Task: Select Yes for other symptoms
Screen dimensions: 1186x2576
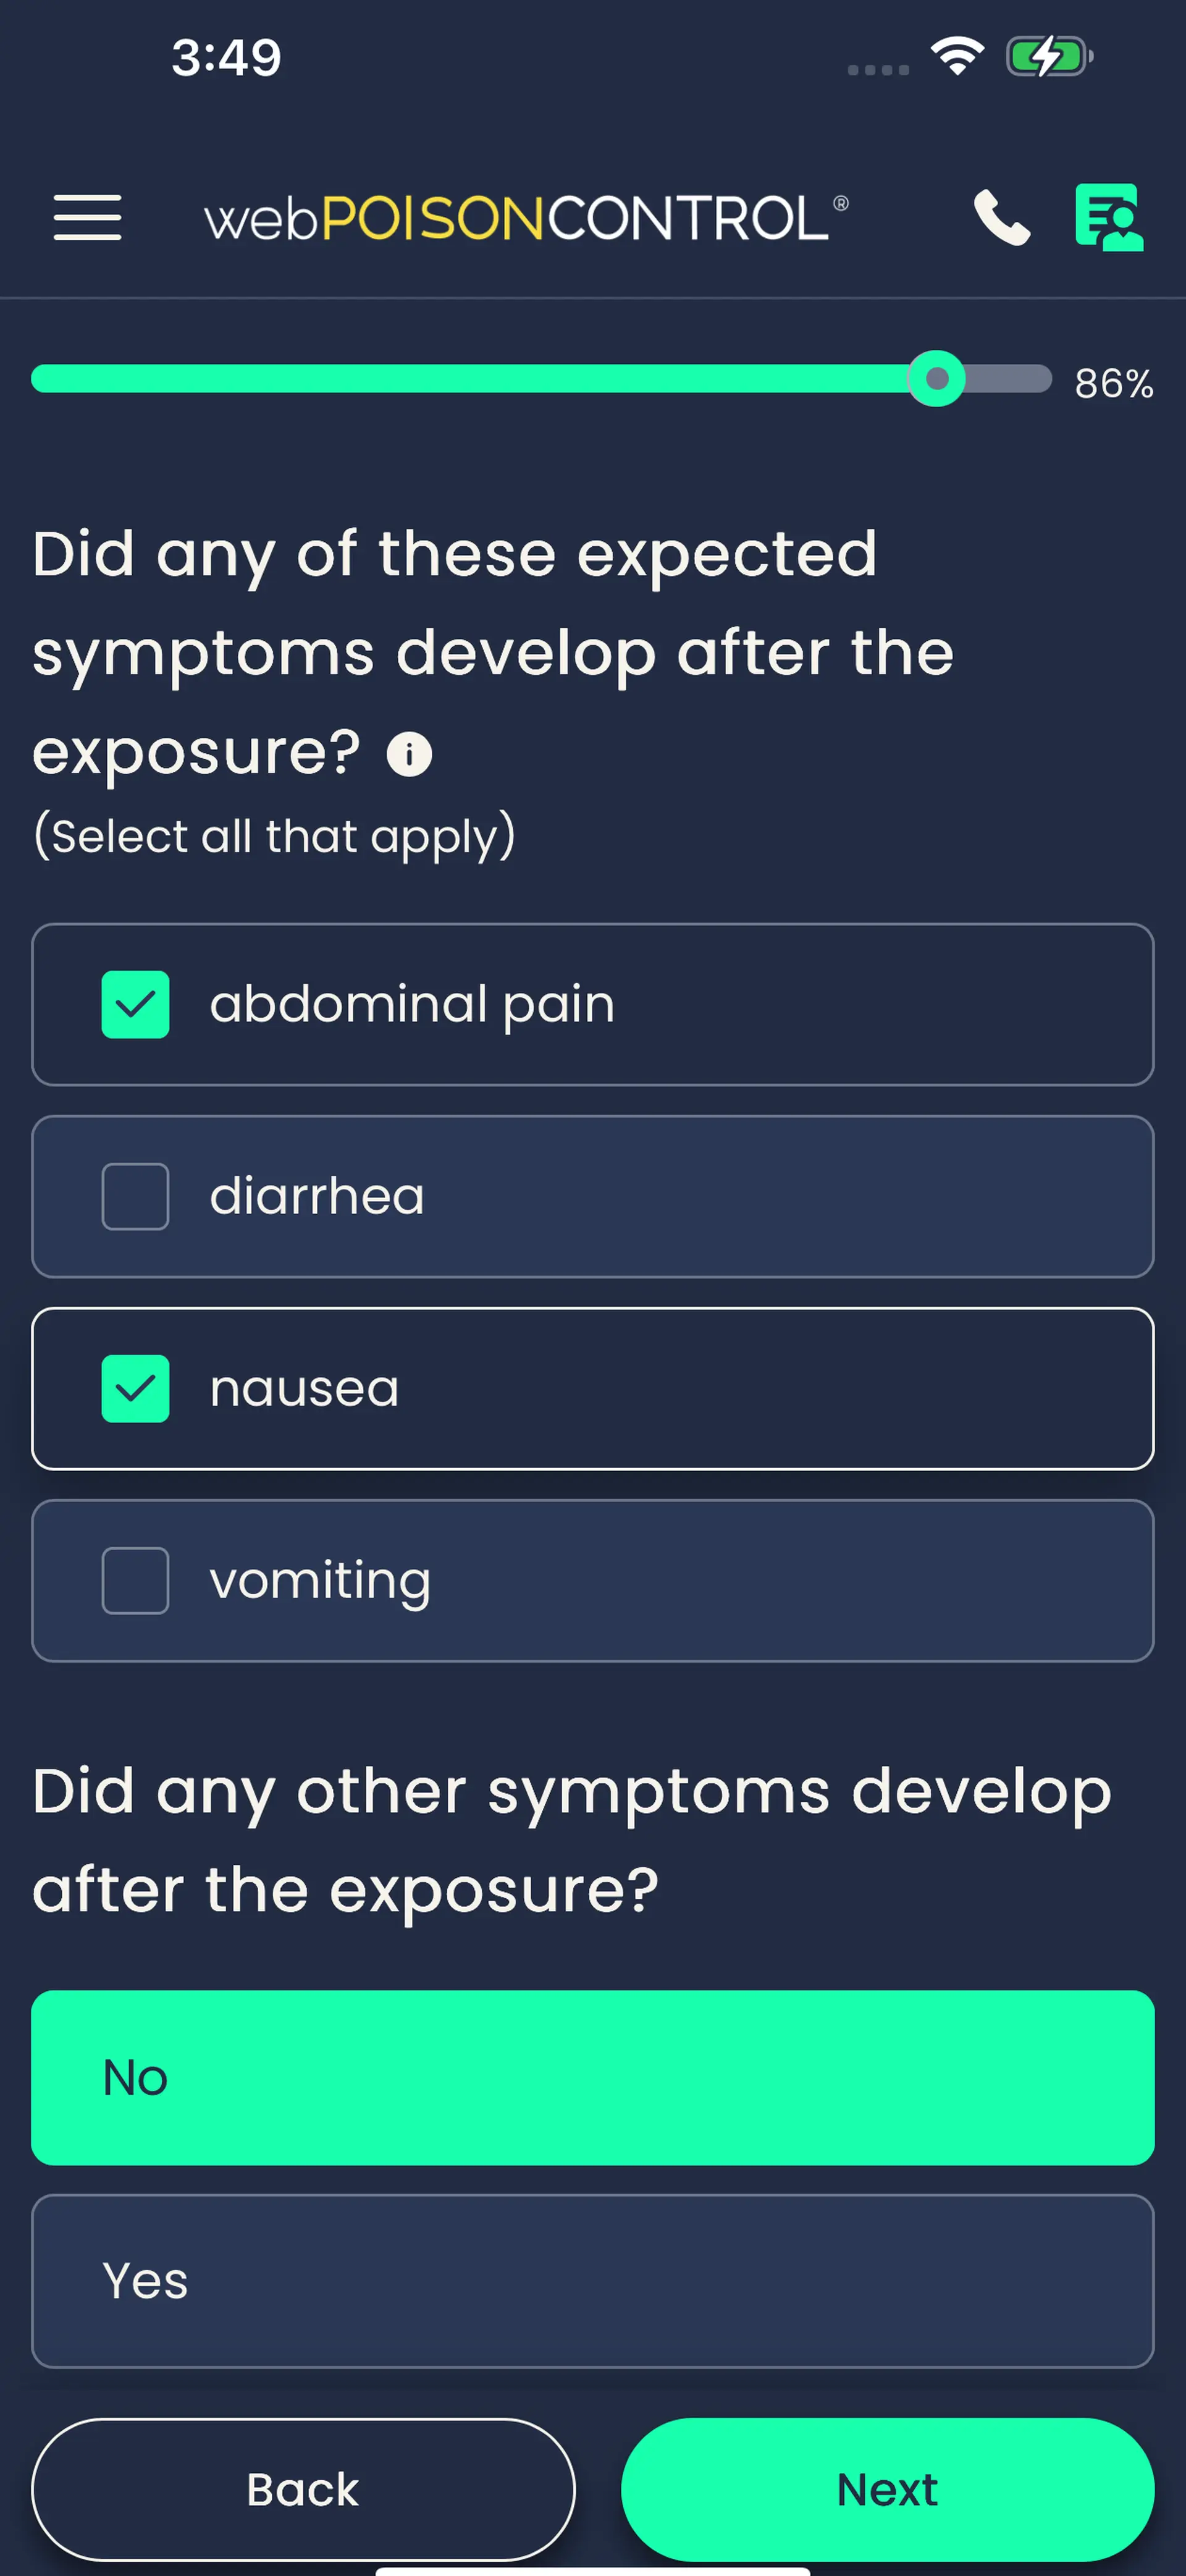Action: point(592,2281)
